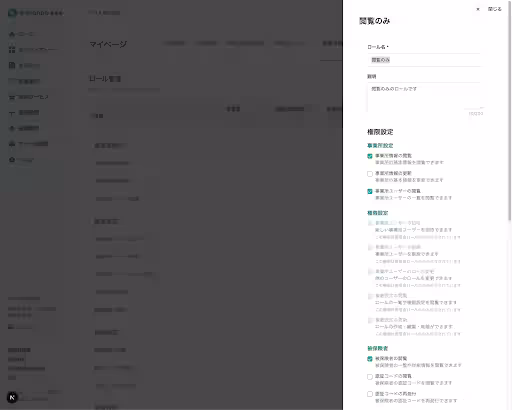The image size is (512, 410).
Task: Select the building icon in the sidebar
Action: tap(12, 65)
